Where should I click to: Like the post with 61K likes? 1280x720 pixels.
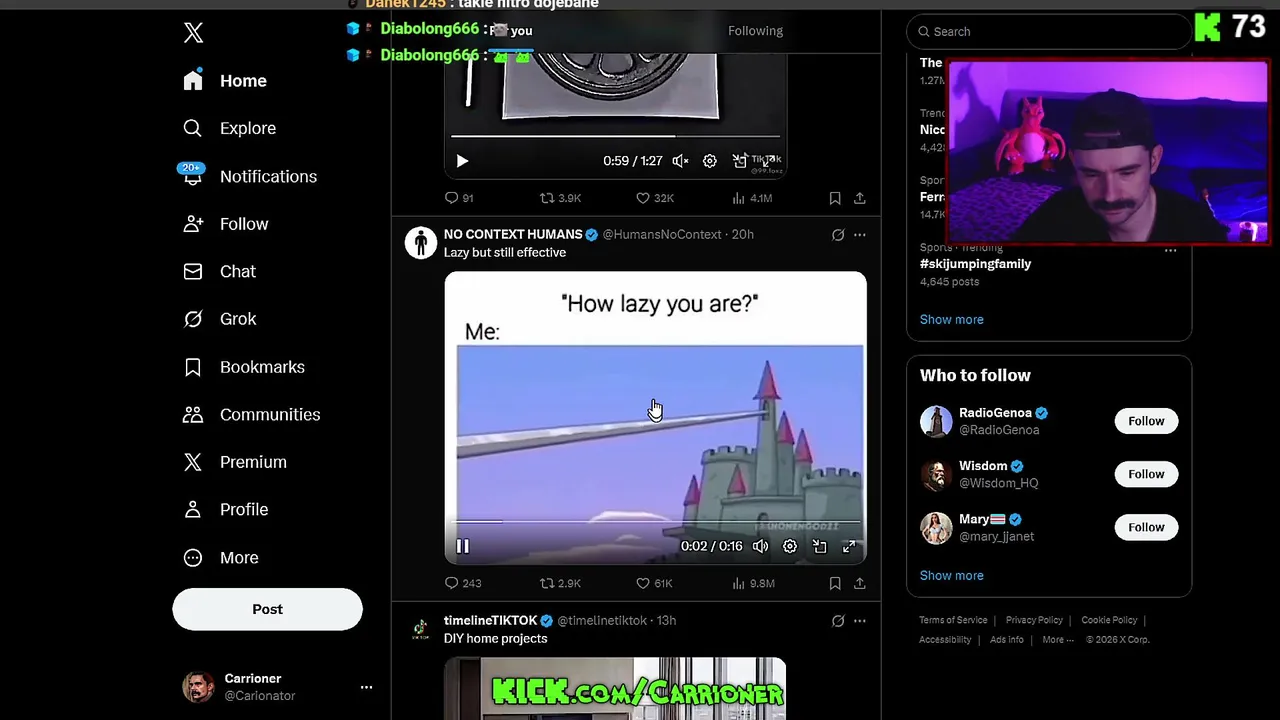coord(655,583)
